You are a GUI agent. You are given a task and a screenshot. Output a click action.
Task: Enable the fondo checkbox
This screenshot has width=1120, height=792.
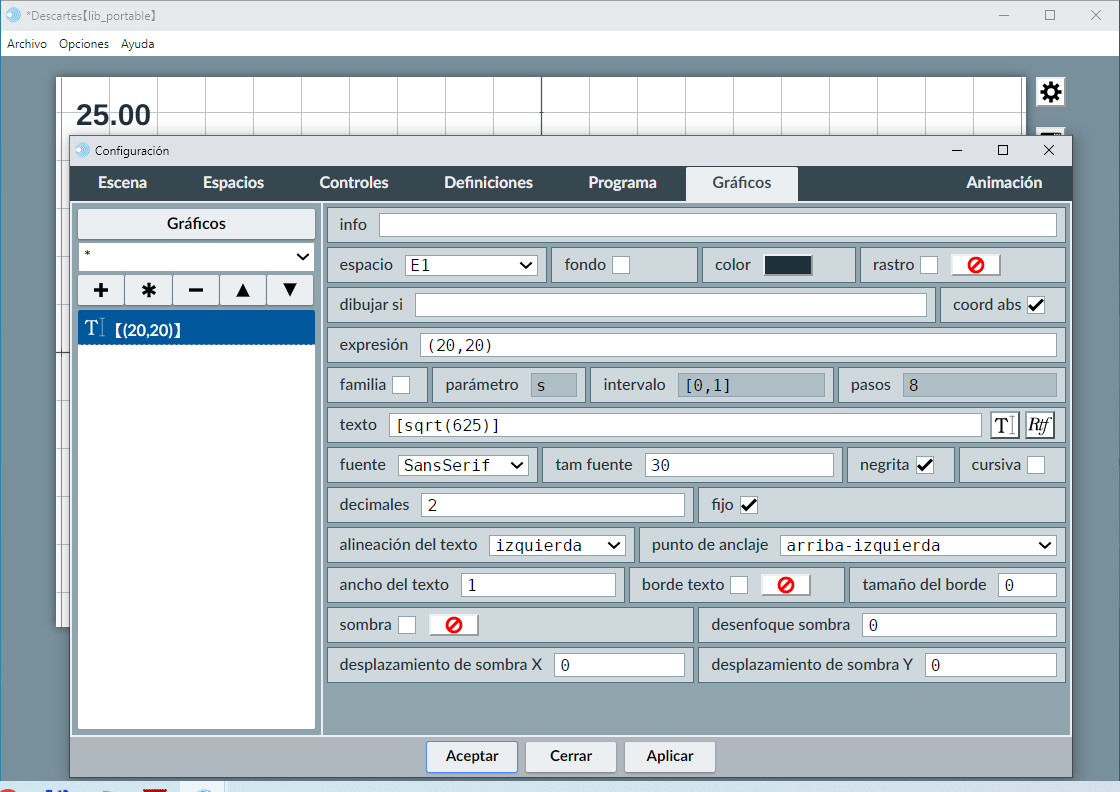click(621, 265)
